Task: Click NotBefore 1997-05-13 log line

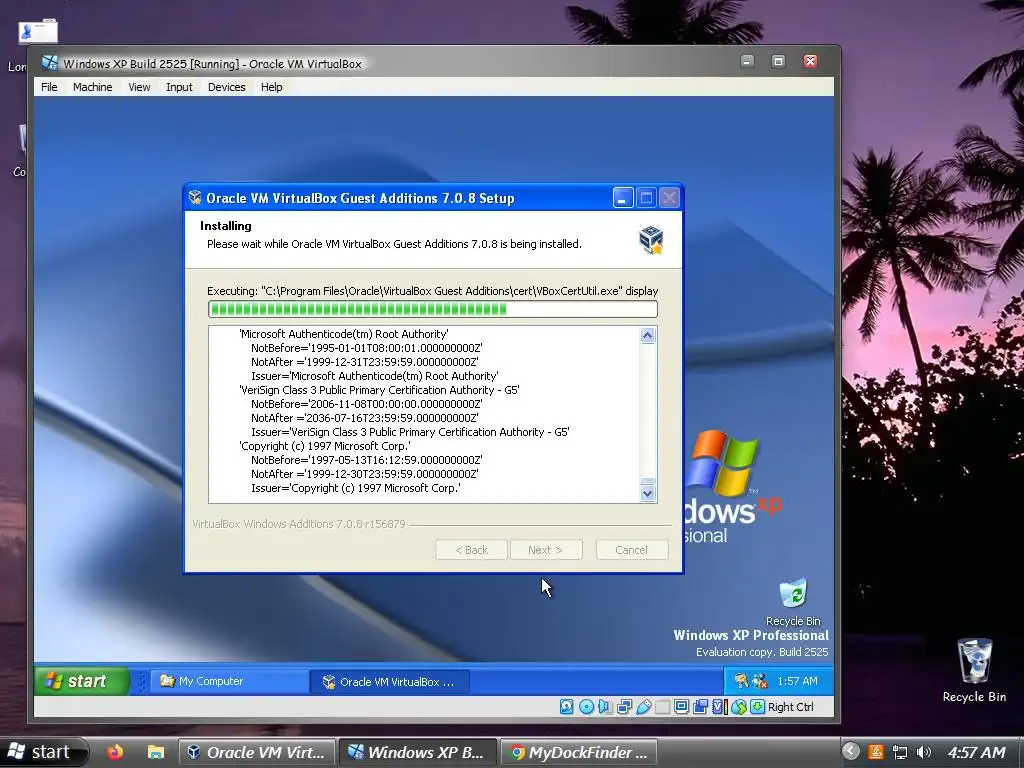Action: (366, 460)
